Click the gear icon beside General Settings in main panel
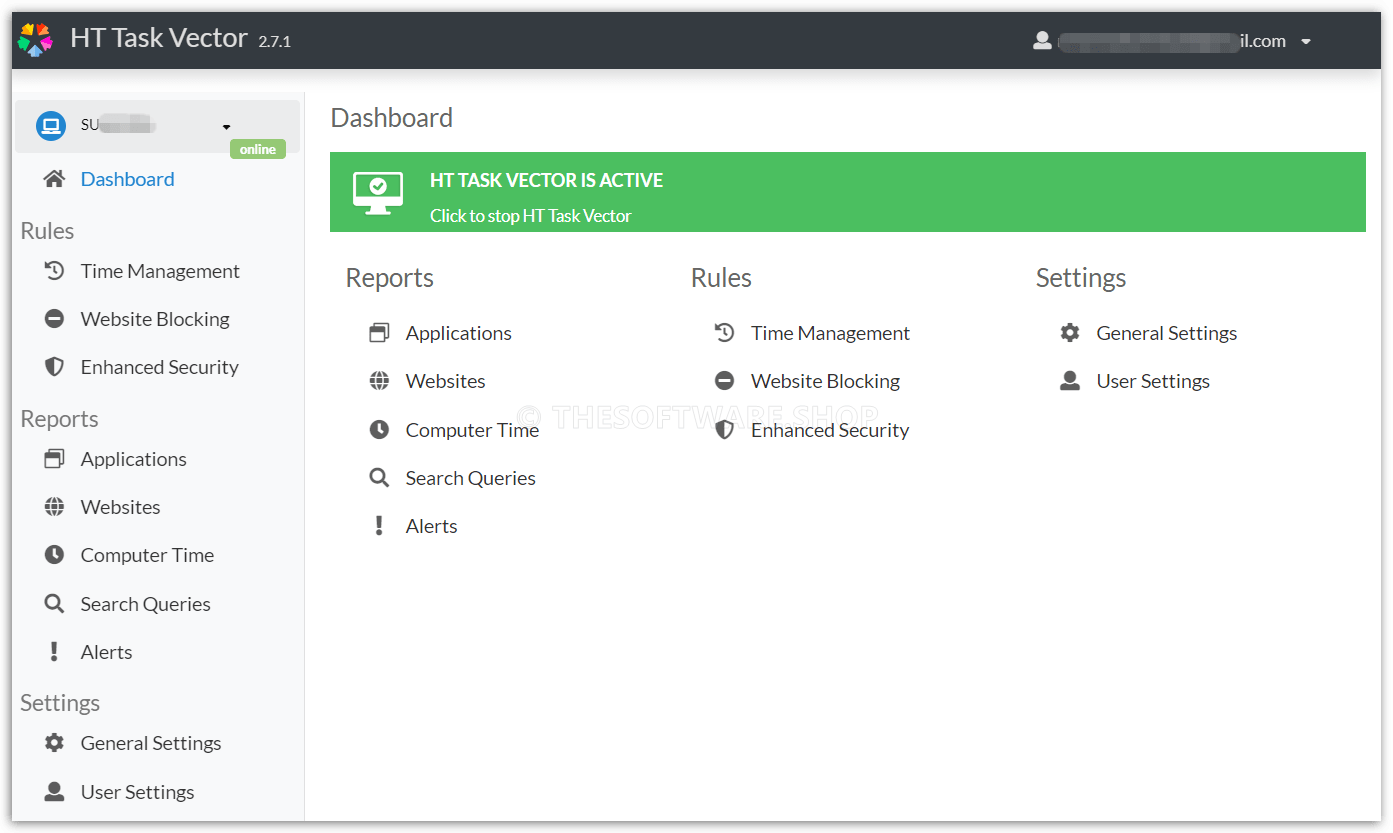1393x833 pixels. pyautogui.click(x=1070, y=333)
